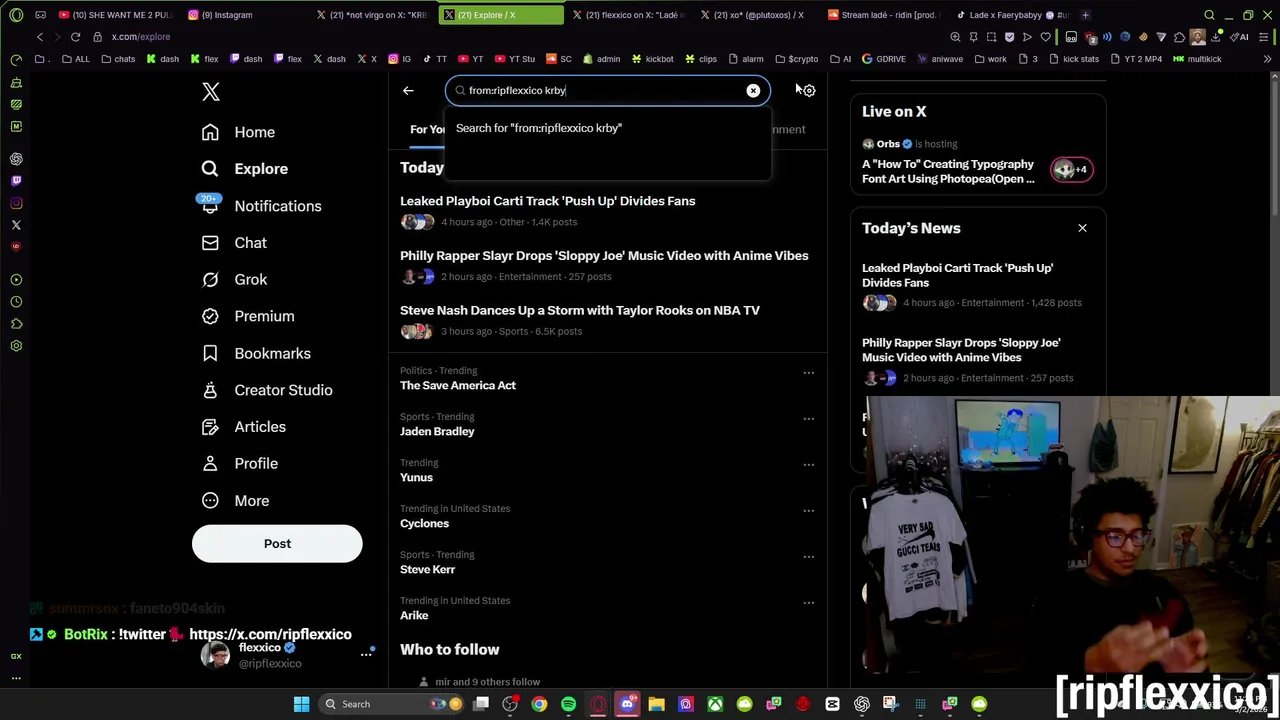
Task: Open Steve Nash Dances Up a Storm story
Action: [580, 311]
